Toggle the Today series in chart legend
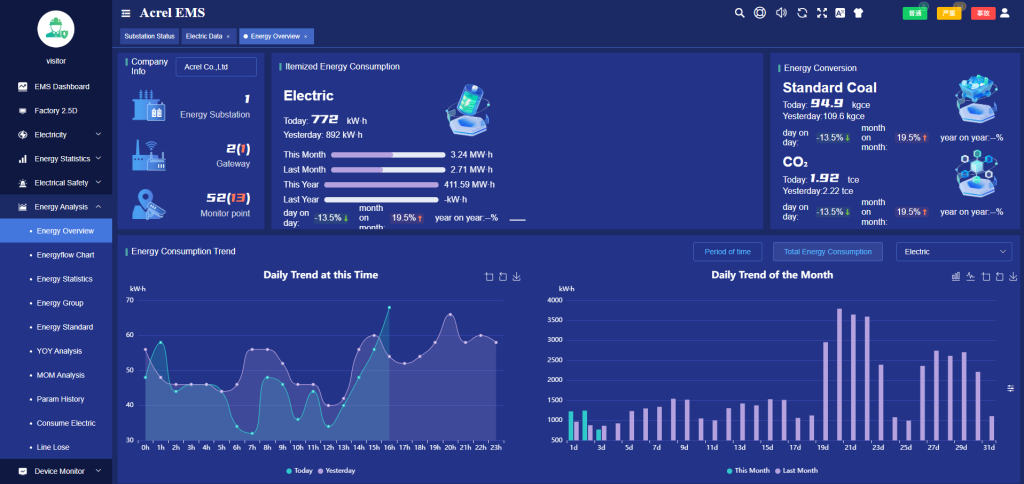1024x484 pixels. click(299, 470)
